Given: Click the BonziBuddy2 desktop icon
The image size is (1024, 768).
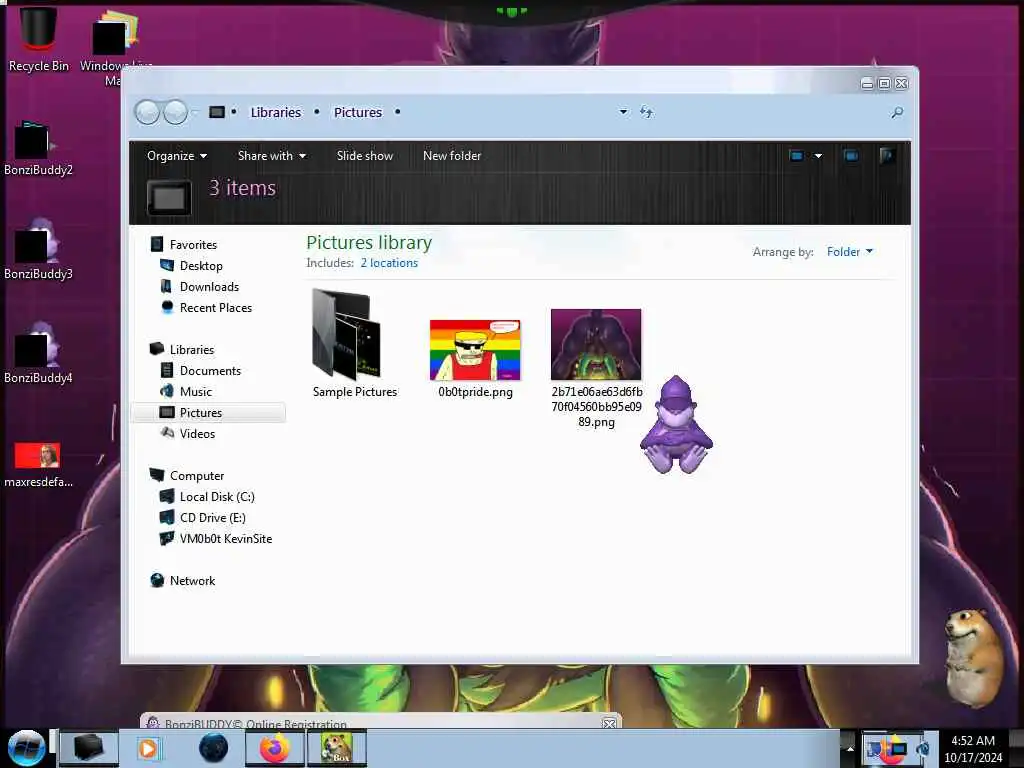Looking at the screenshot, I should click(x=38, y=149).
